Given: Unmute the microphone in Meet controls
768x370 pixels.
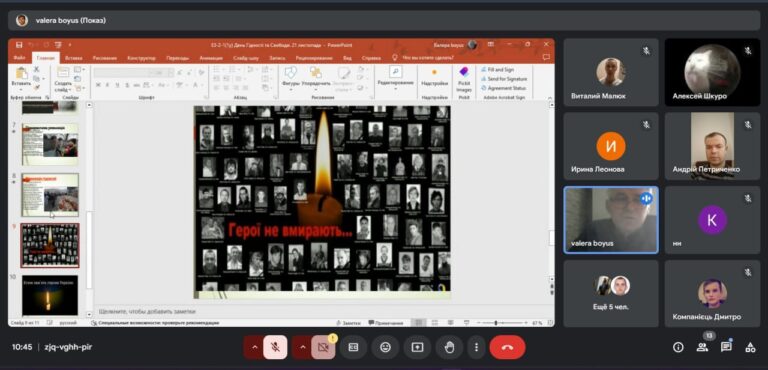Looking at the screenshot, I should (275, 347).
